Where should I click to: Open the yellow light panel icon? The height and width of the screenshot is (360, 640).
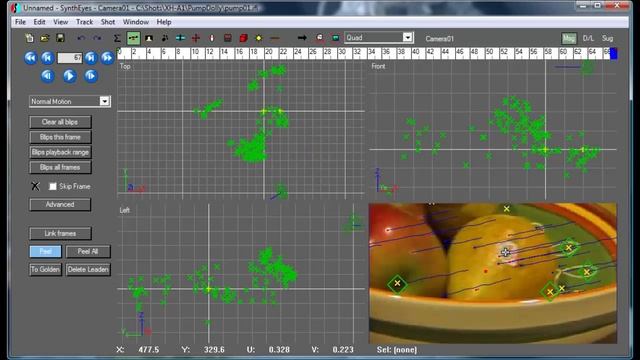coord(259,38)
